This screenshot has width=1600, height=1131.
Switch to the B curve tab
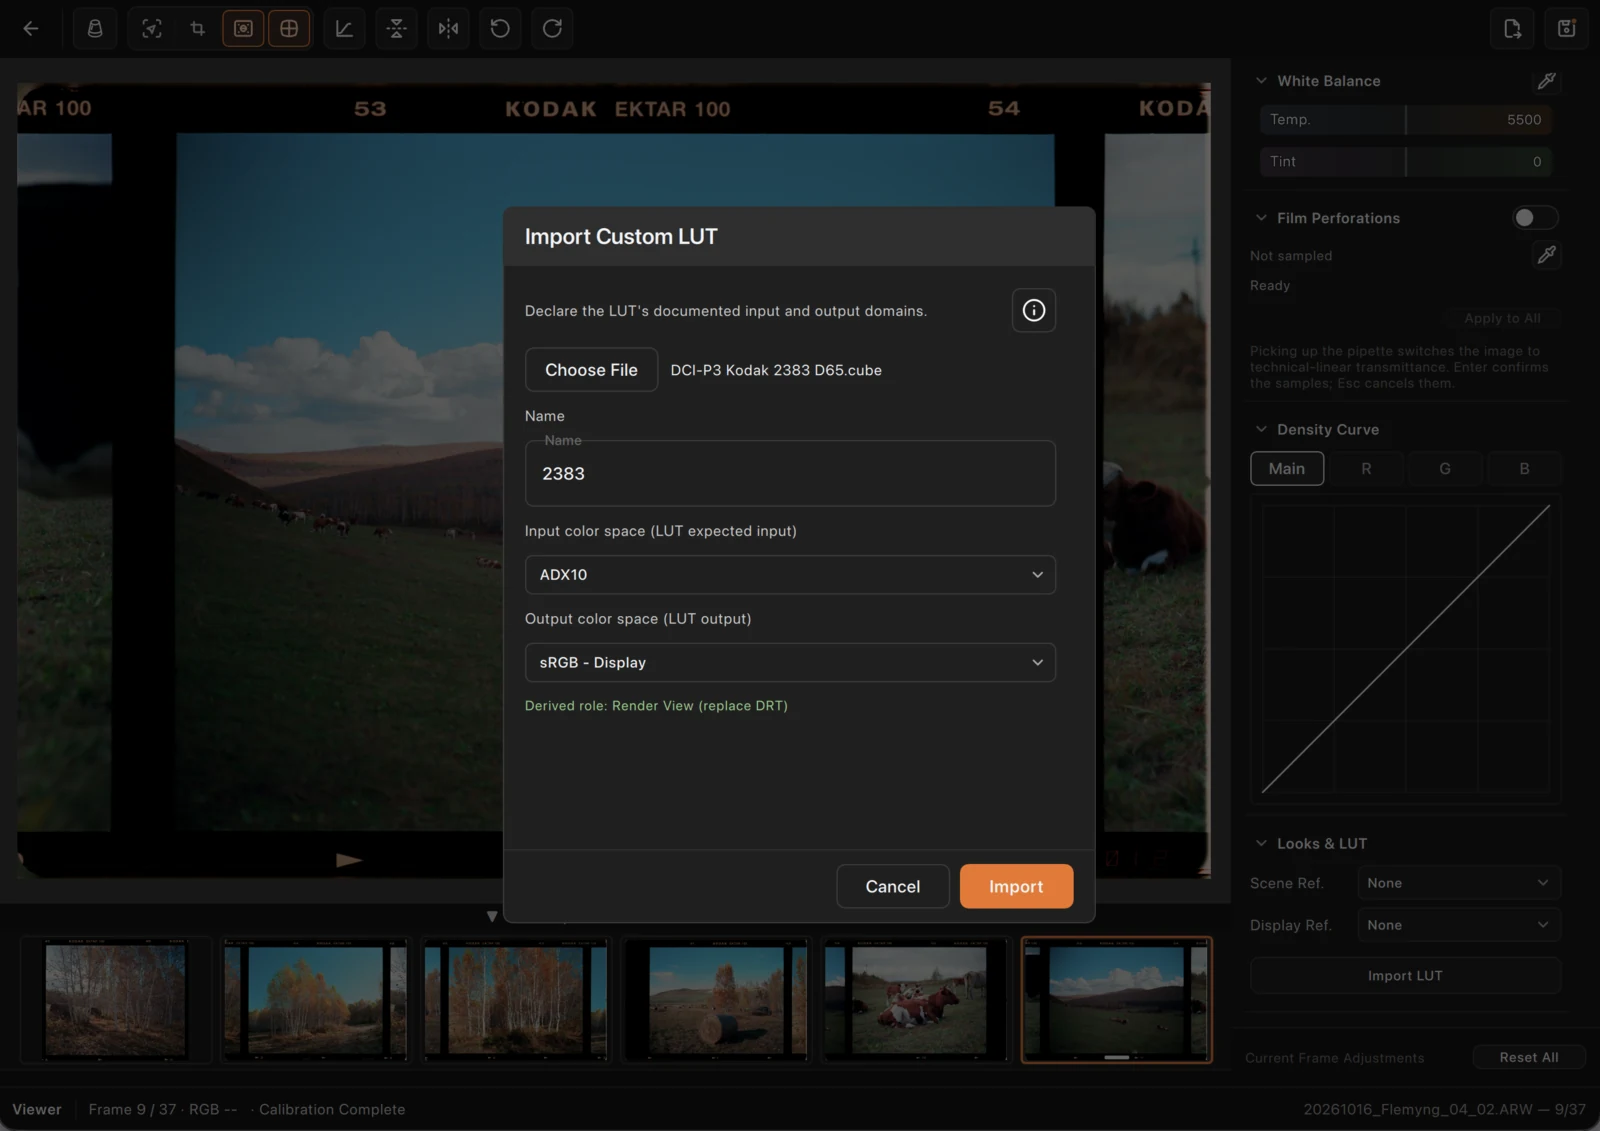click(1524, 468)
